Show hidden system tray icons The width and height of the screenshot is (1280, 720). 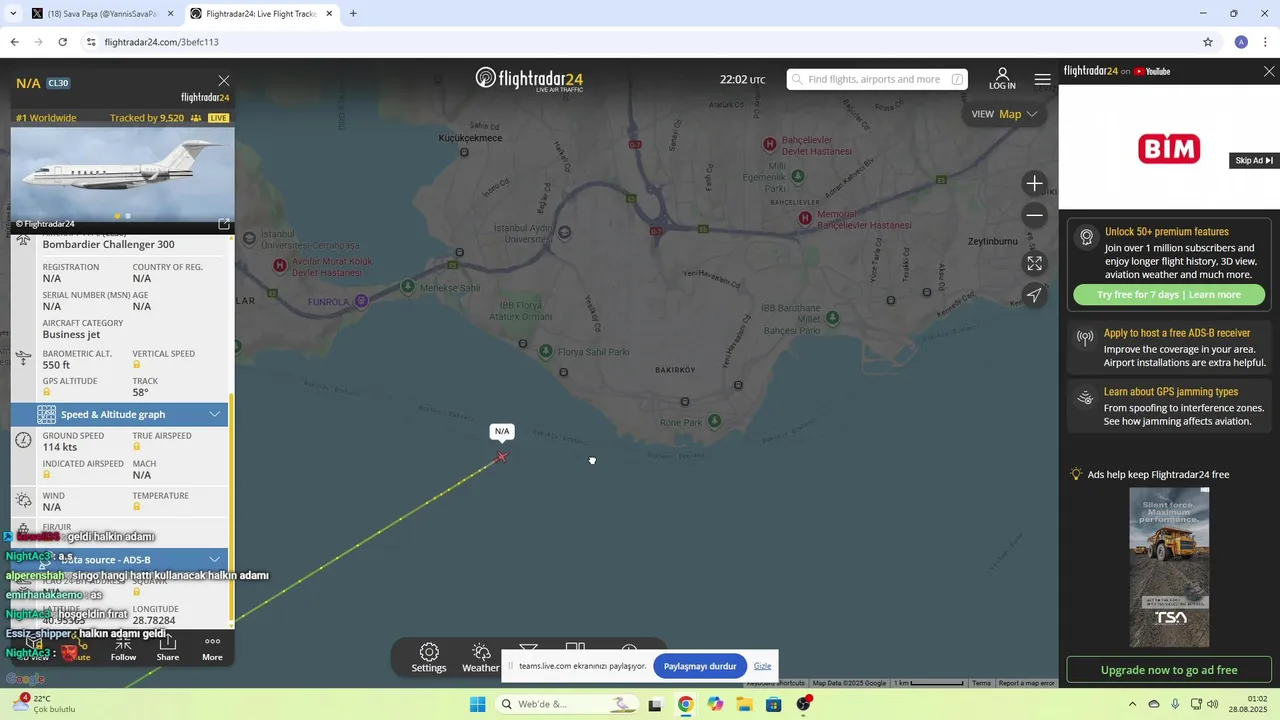point(1132,704)
